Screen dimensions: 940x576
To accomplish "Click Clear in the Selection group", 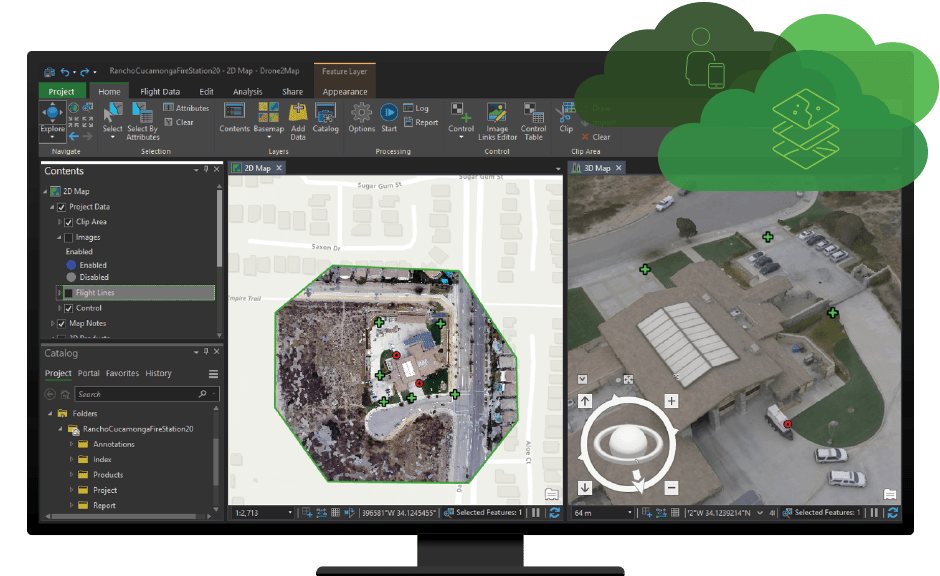I will [x=179, y=122].
